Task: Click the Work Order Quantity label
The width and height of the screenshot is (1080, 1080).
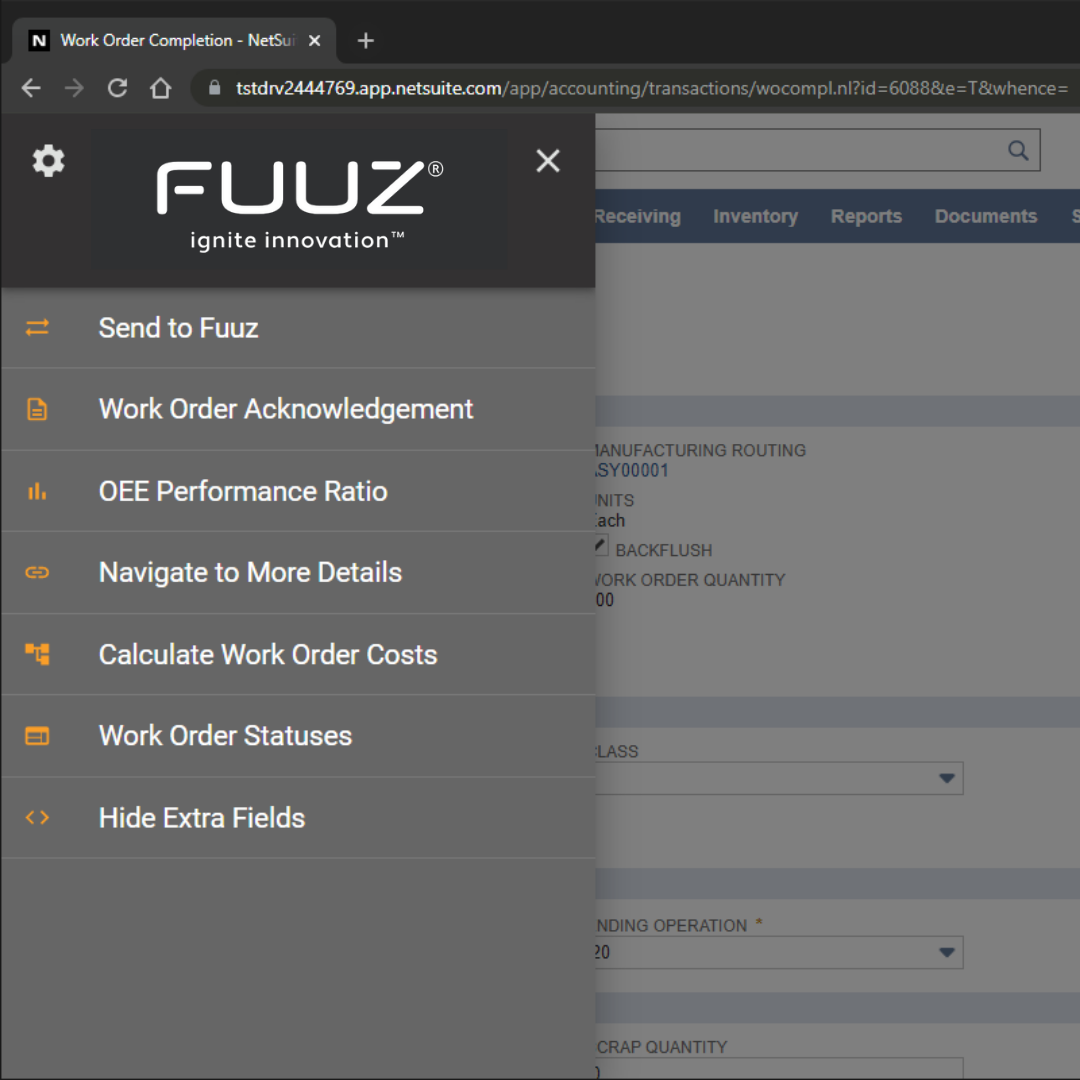Action: 690,580
